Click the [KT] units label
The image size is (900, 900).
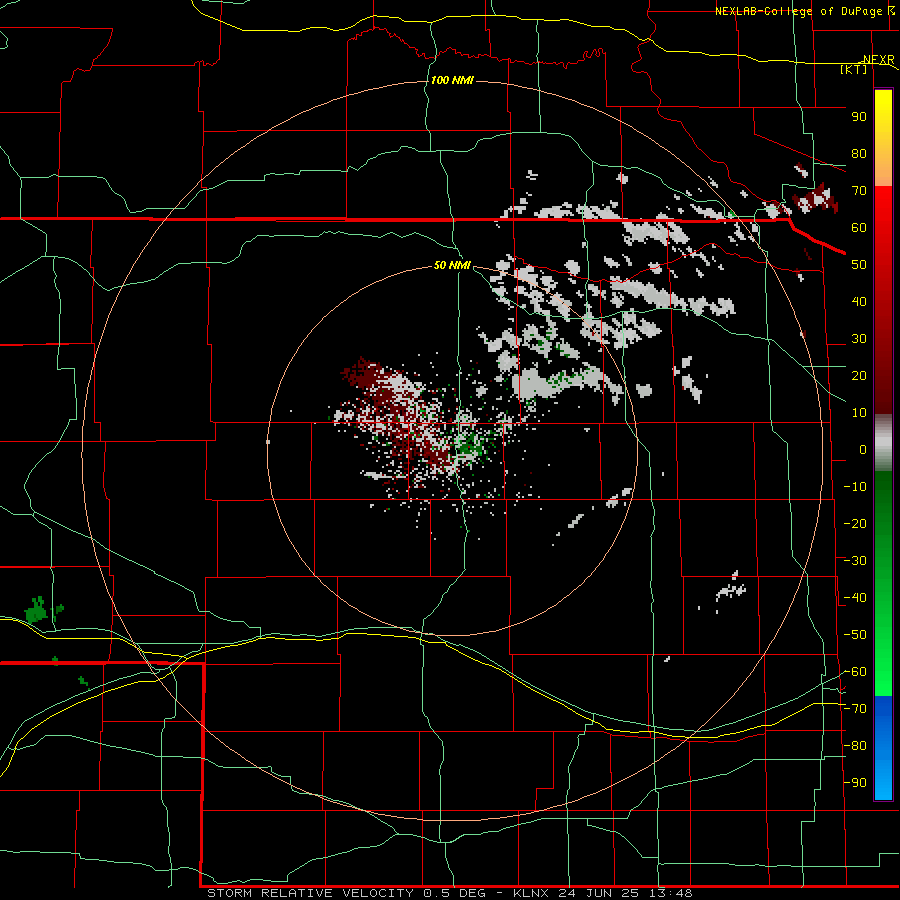pos(854,69)
